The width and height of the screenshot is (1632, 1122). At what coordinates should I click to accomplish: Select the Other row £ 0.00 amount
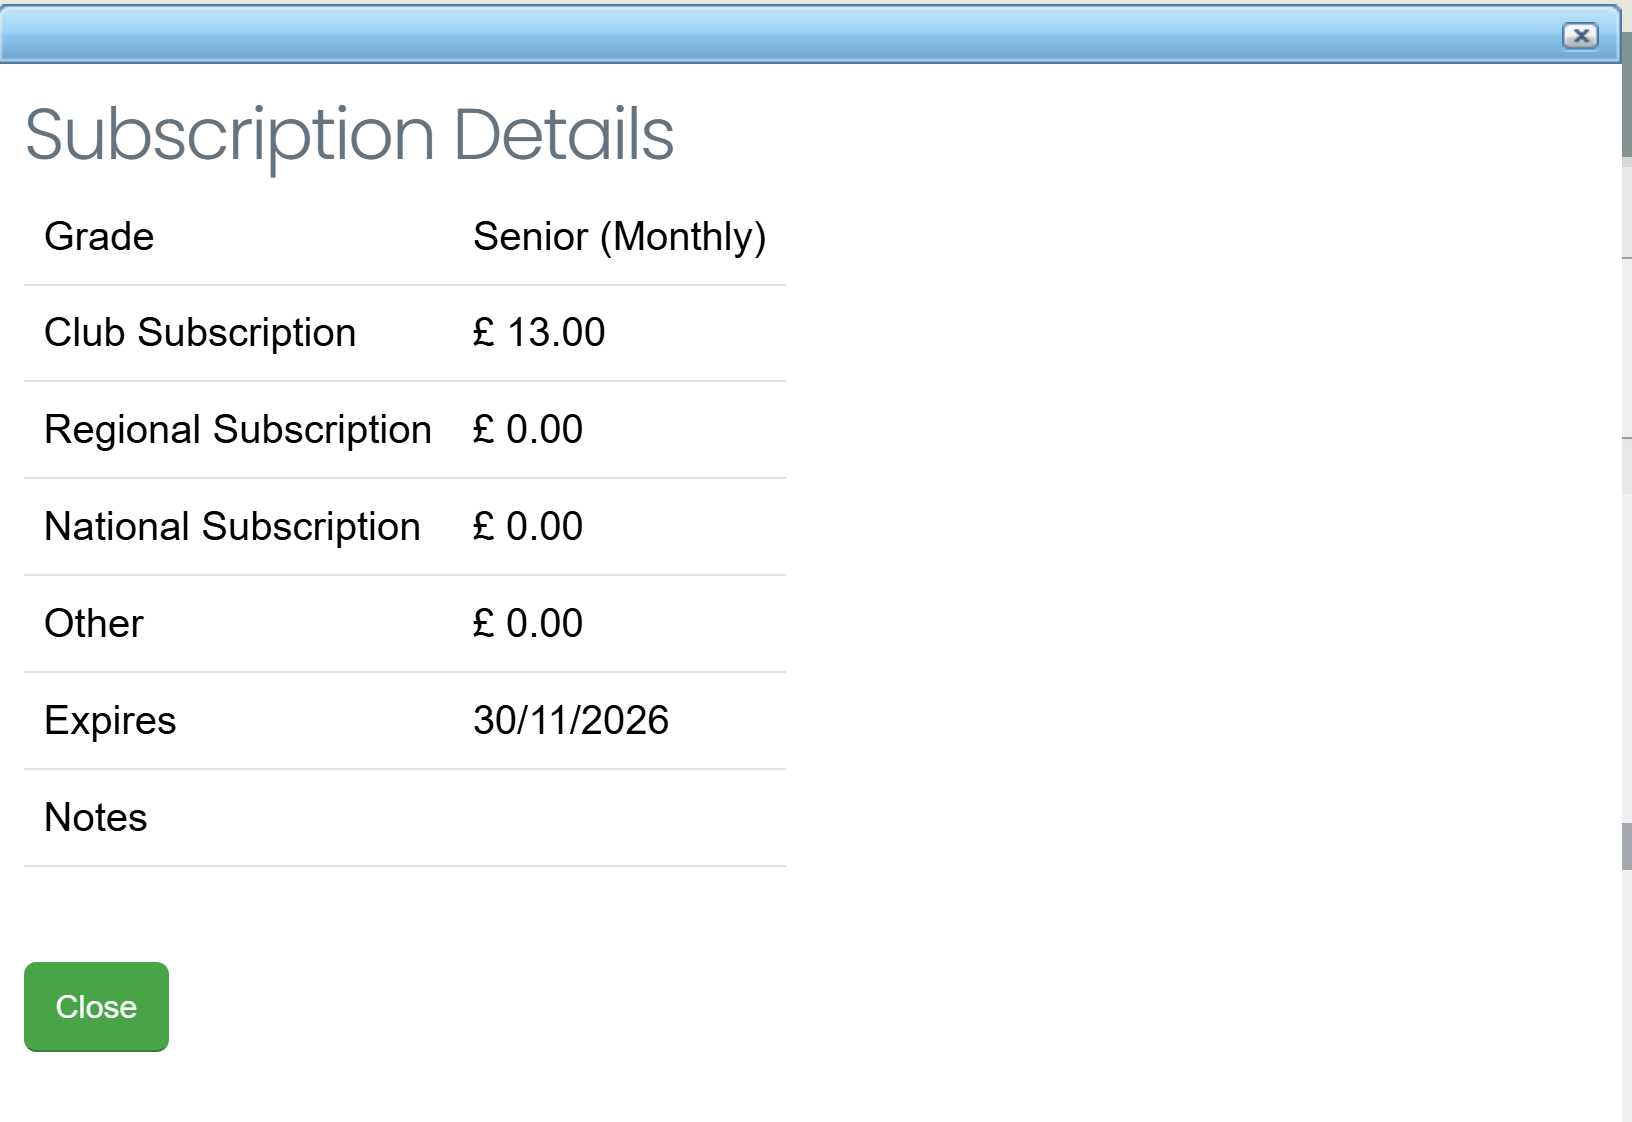(527, 624)
